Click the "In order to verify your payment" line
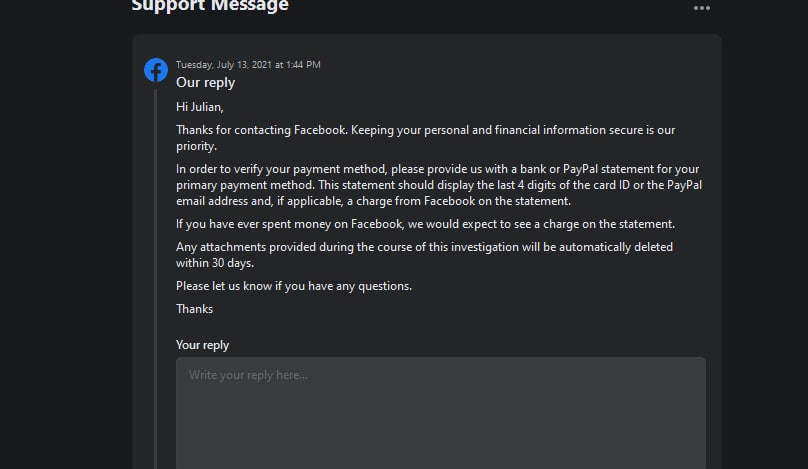808x469 pixels. pos(437,169)
